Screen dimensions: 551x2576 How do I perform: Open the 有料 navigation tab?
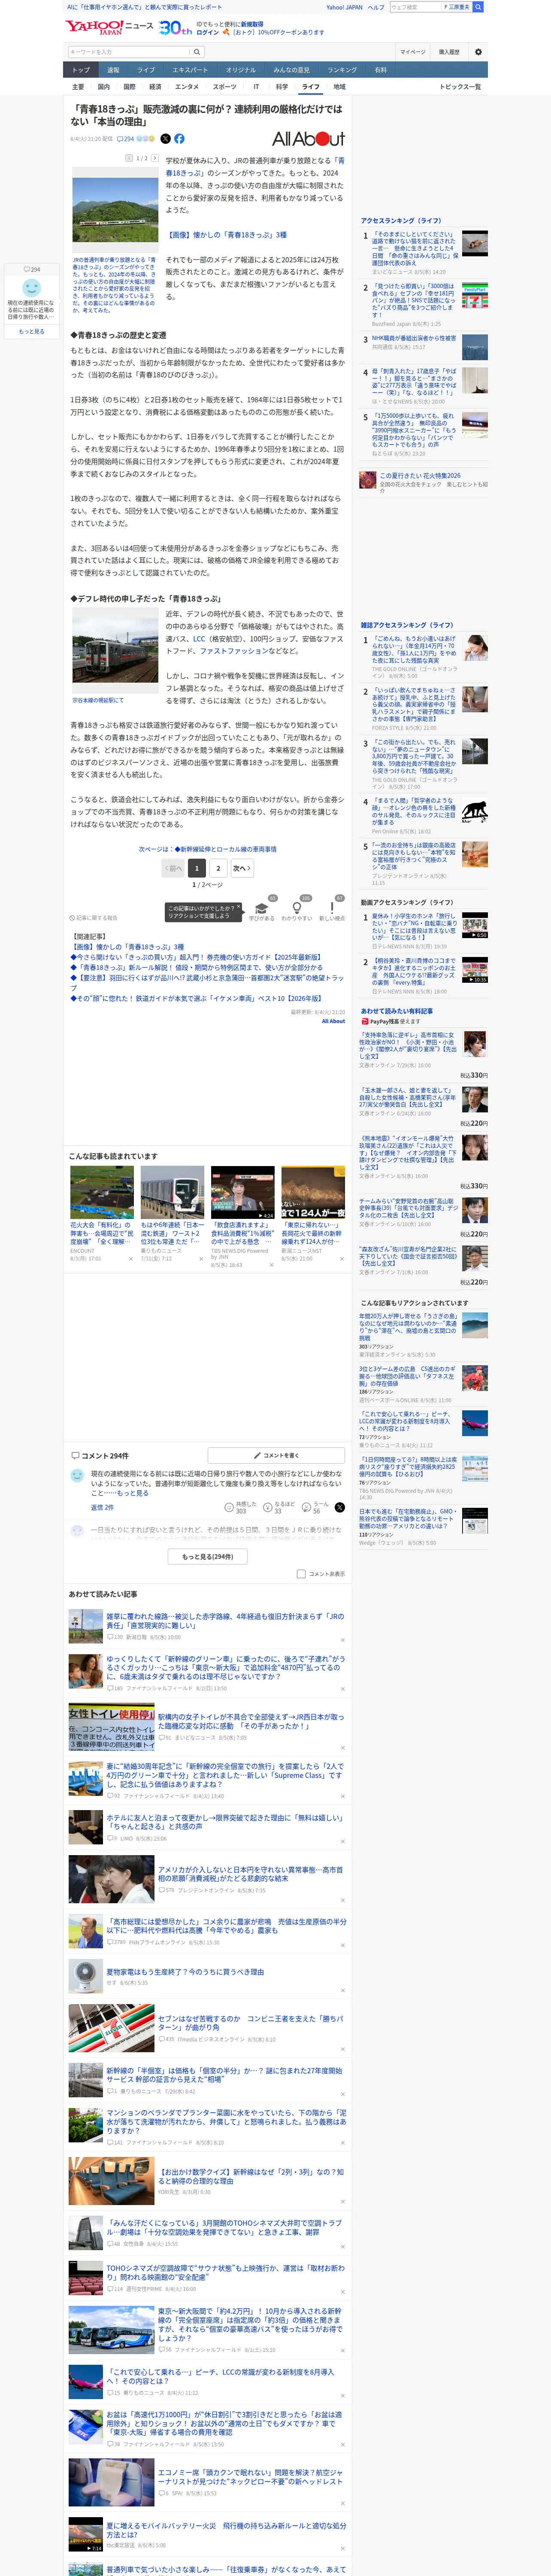380,70
